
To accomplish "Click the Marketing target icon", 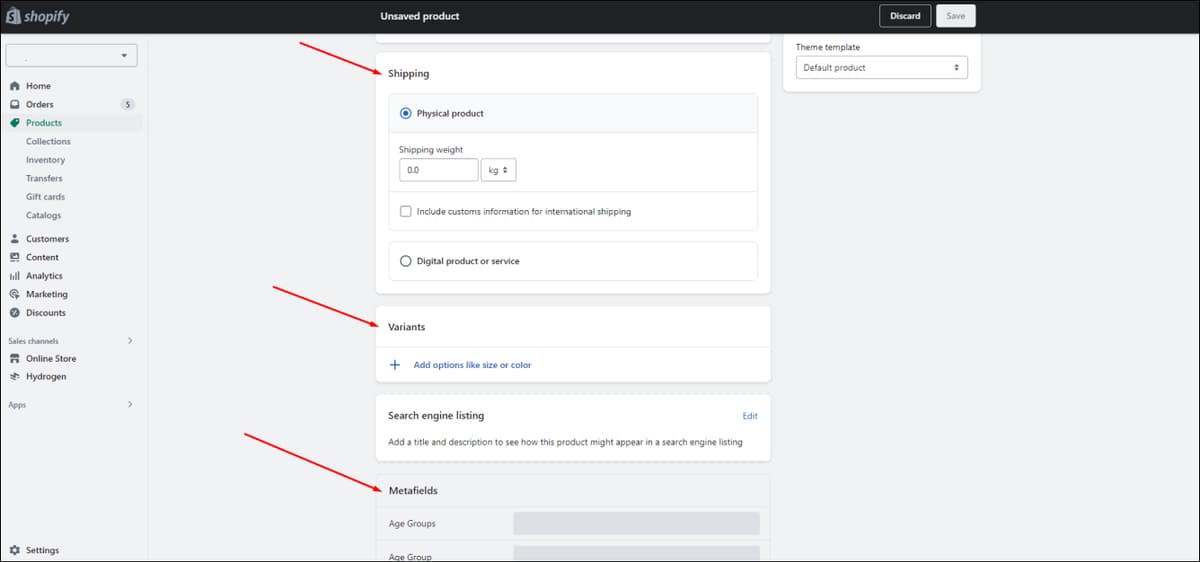I will (x=15, y=294).
